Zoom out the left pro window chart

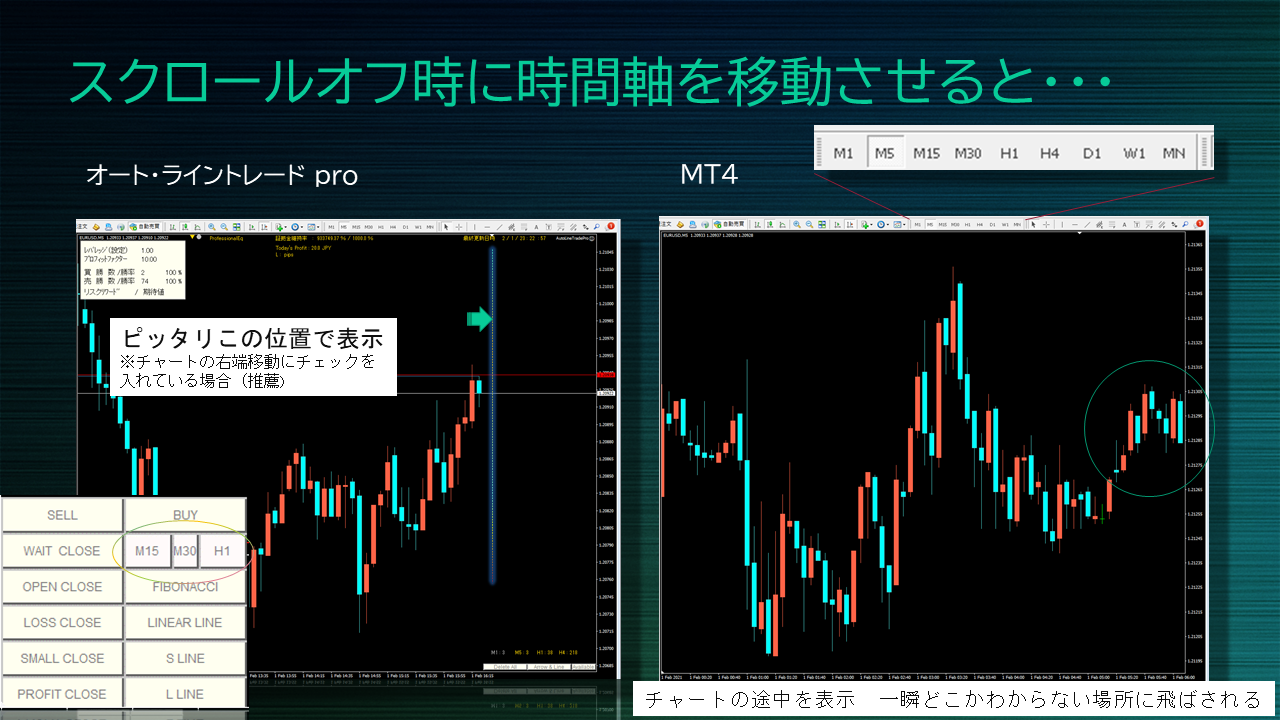(223, 227)
